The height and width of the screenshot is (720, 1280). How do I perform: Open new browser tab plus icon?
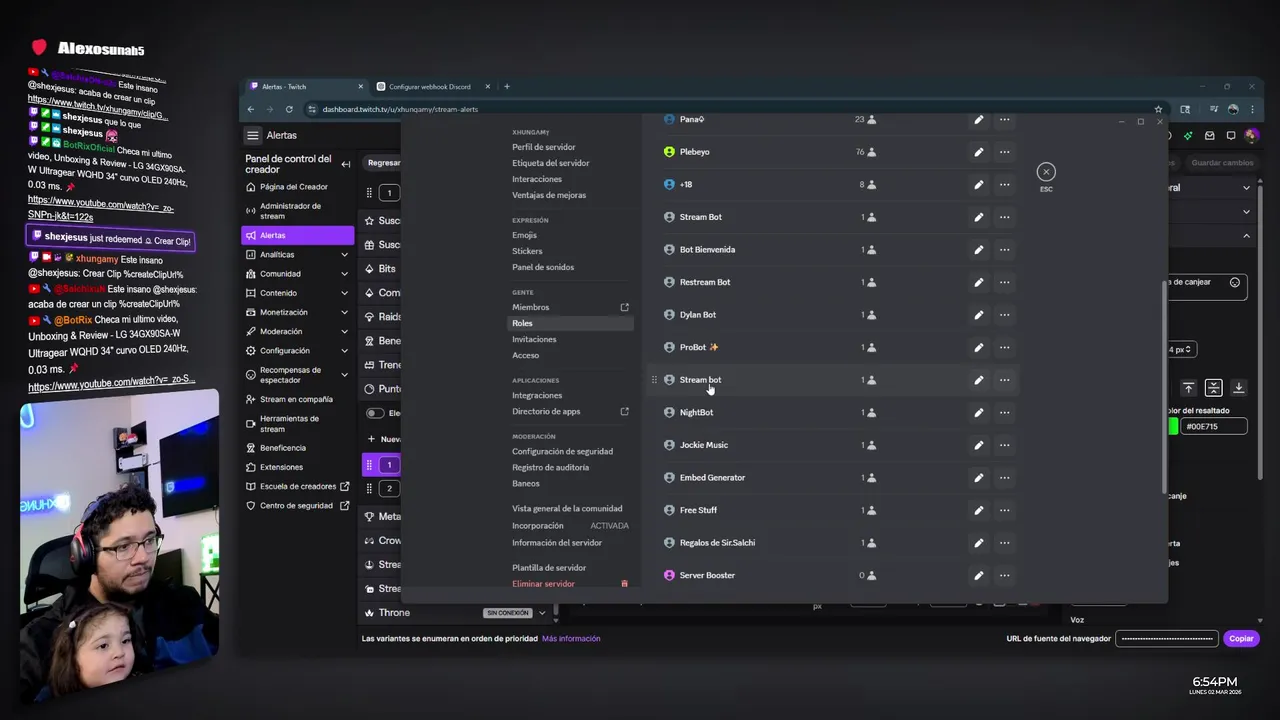coord(506,86)
